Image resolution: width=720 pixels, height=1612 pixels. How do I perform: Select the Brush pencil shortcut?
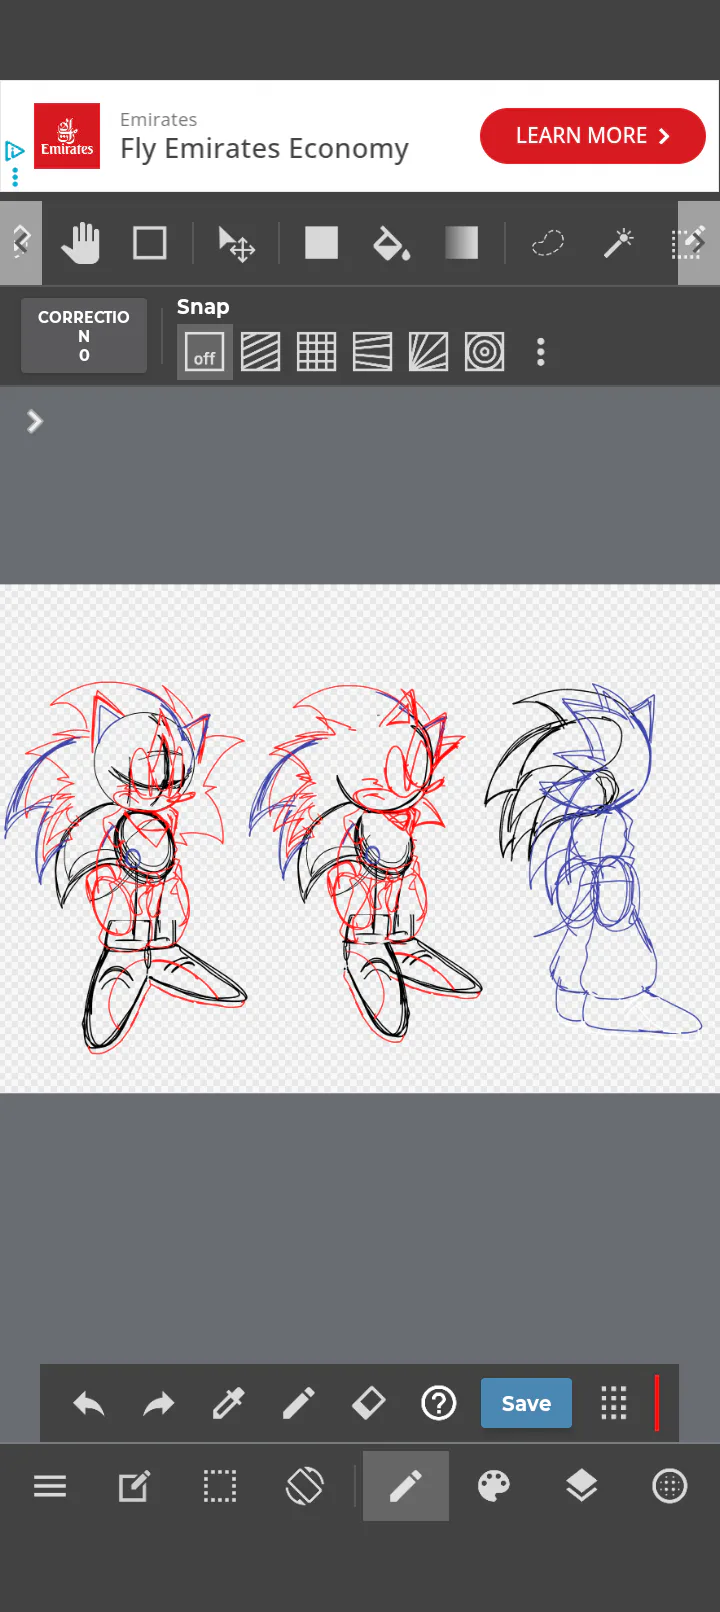point(298,1404)
